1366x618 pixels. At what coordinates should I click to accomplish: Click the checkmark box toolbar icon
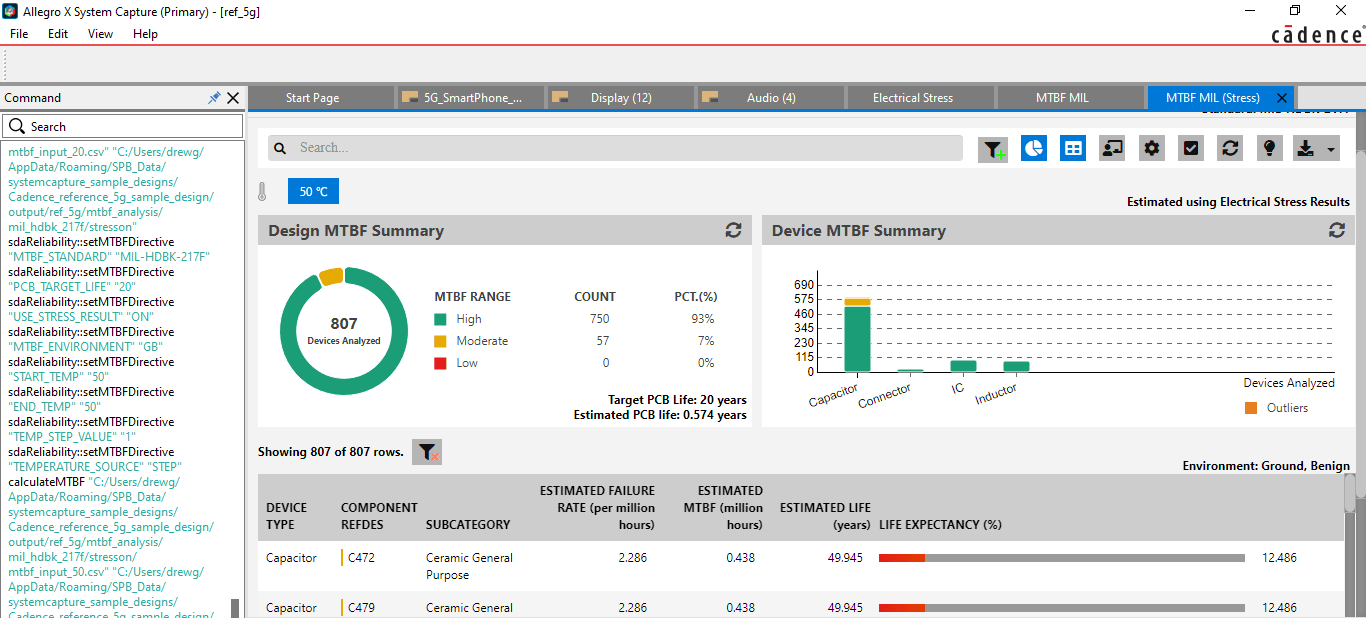pos(1191,148)
